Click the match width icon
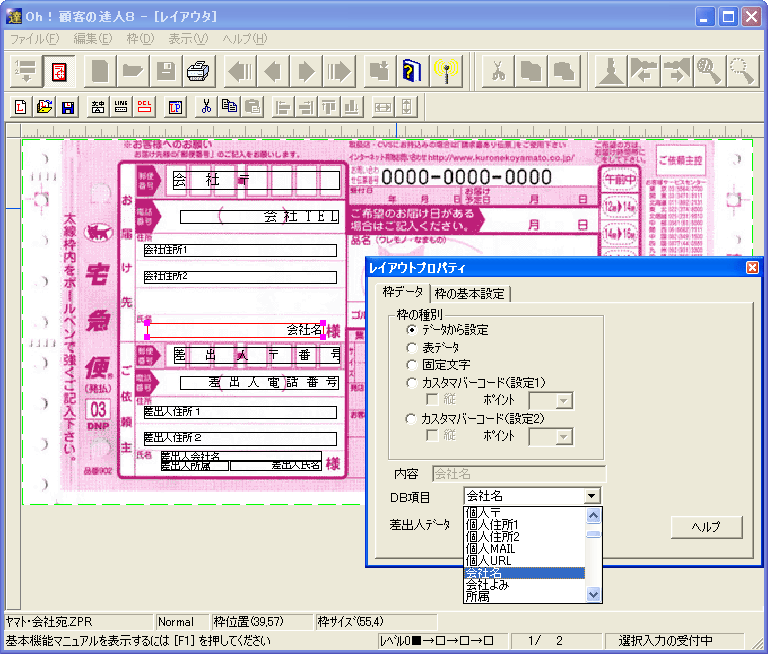The height and width of the screenshot is (654, 768). coord(383,106)
